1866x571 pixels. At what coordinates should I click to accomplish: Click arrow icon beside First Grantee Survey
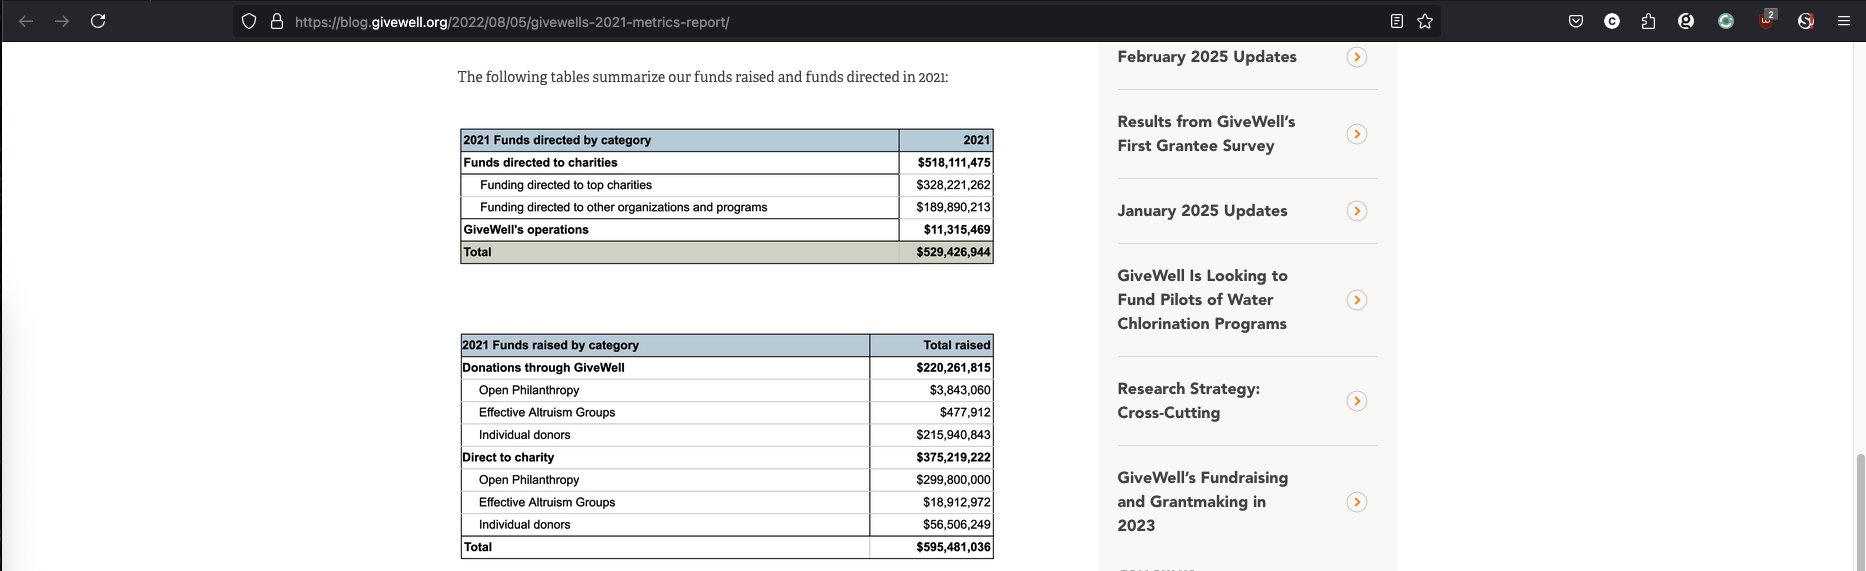1357,134
